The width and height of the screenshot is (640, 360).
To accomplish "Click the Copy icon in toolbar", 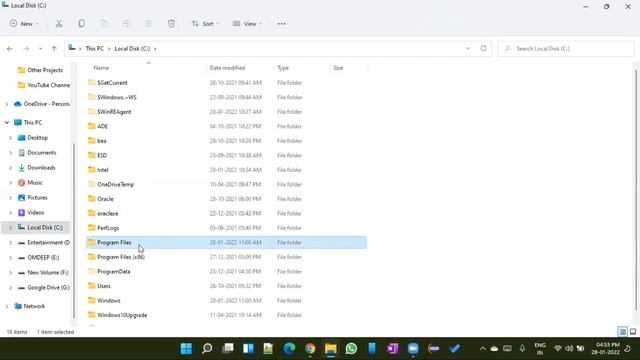I will click(x=82, y=24).
